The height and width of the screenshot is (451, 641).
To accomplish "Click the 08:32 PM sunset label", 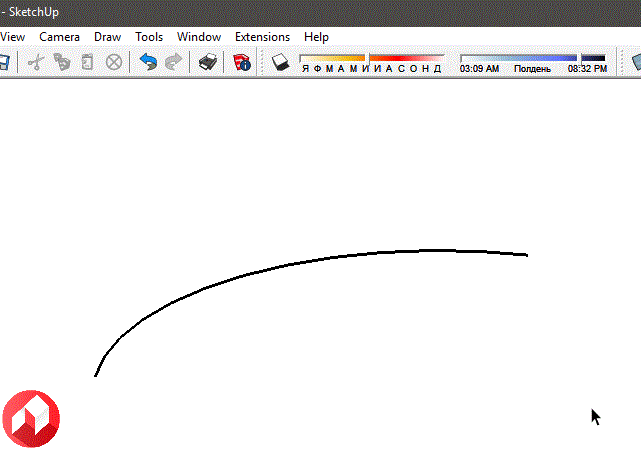I will pyautogui.click(x=587, y=69).
